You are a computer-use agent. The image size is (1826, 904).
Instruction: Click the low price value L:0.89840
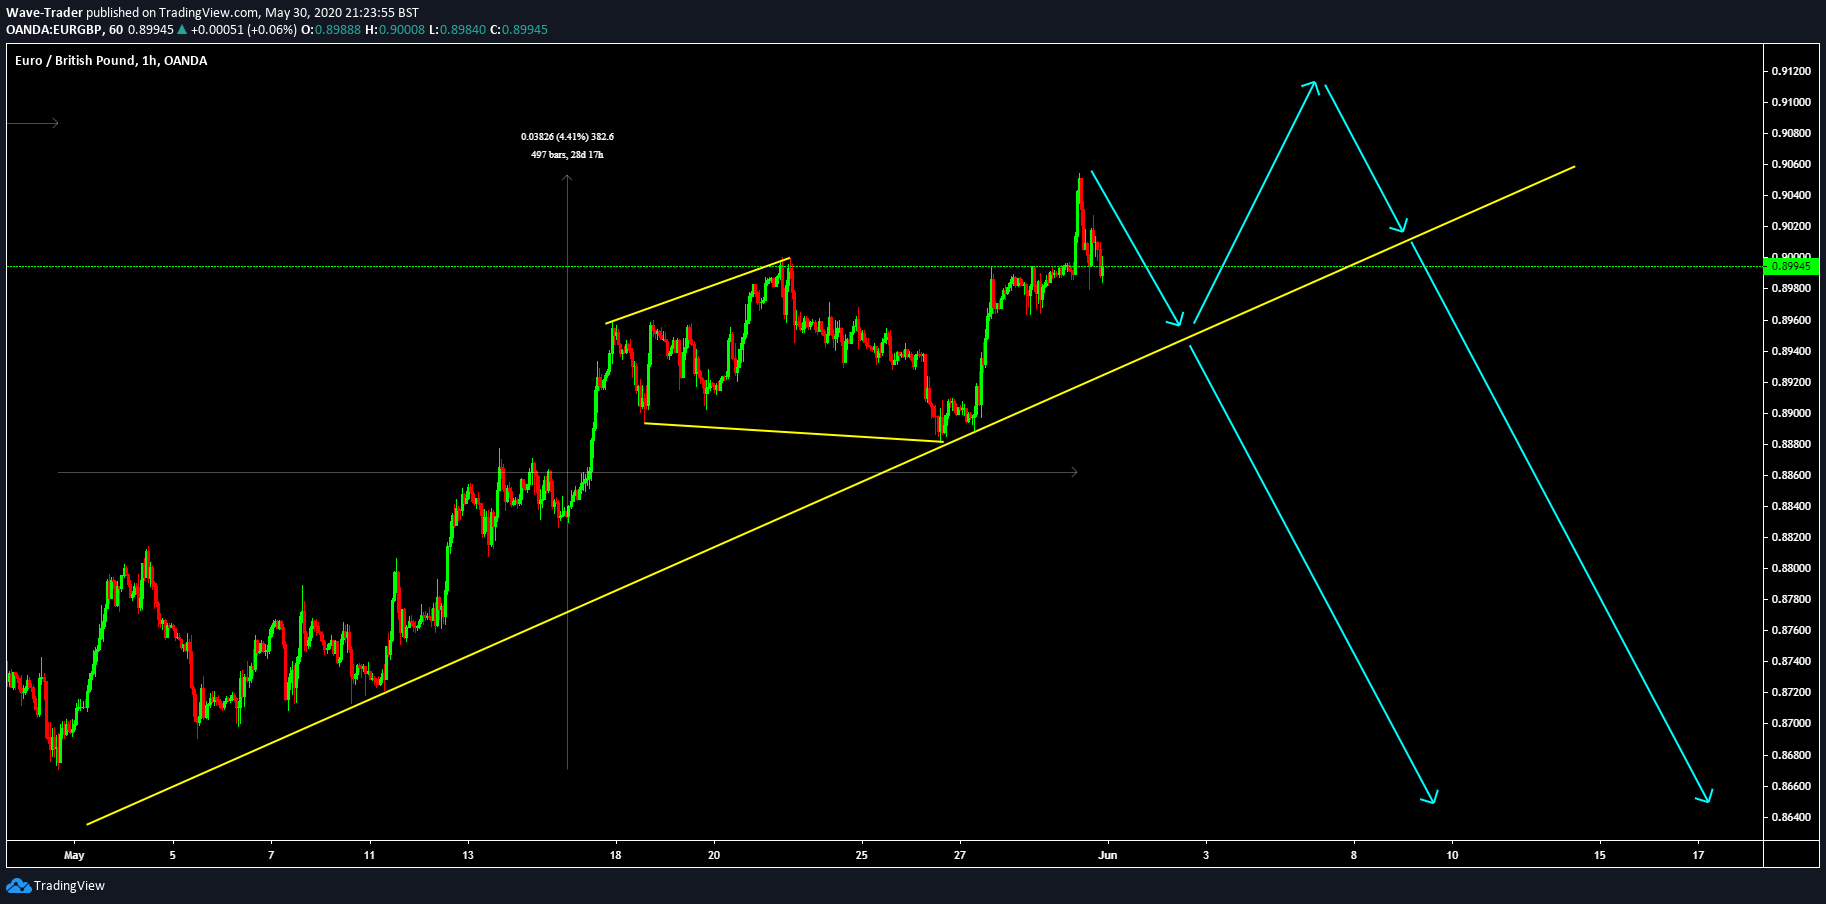point(457,29)
